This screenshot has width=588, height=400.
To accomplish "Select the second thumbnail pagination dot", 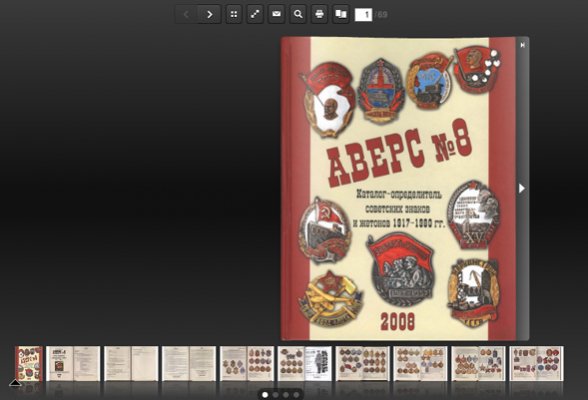I will coord(276,395).
